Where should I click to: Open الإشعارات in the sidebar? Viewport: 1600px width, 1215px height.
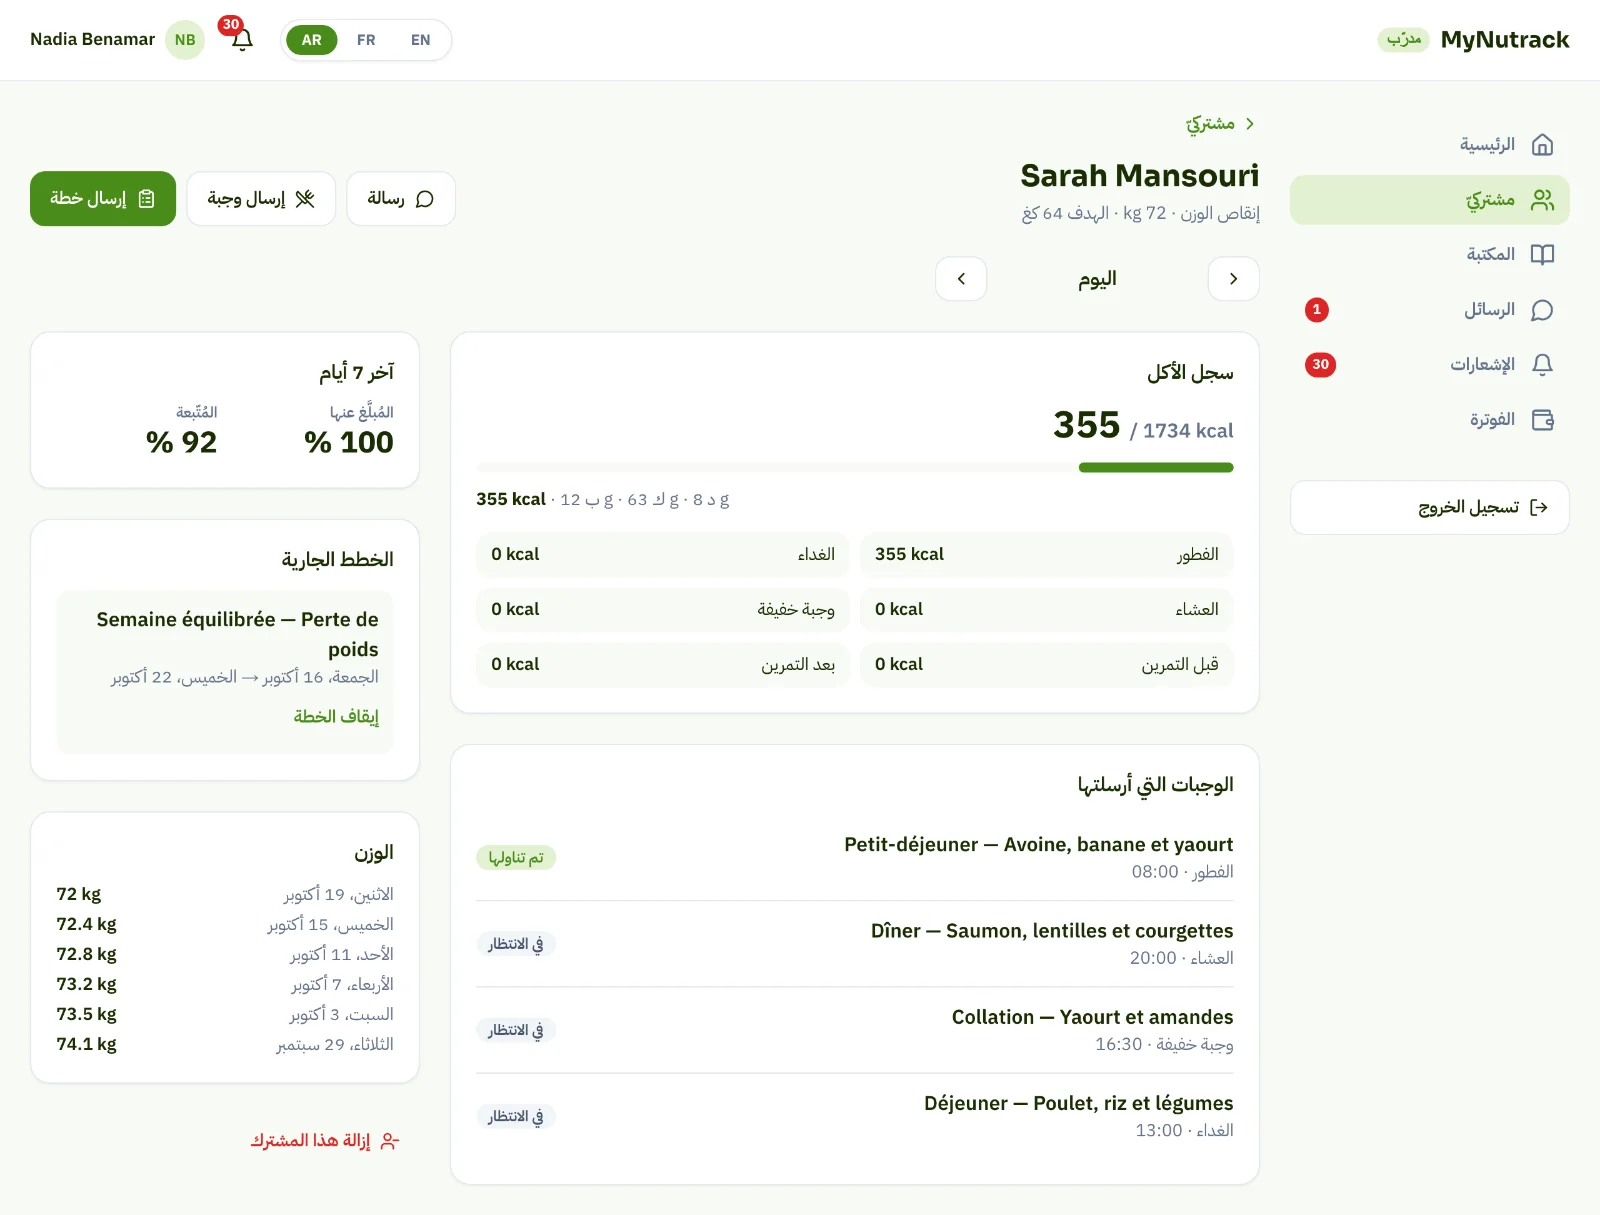[x=1430, y=365]
